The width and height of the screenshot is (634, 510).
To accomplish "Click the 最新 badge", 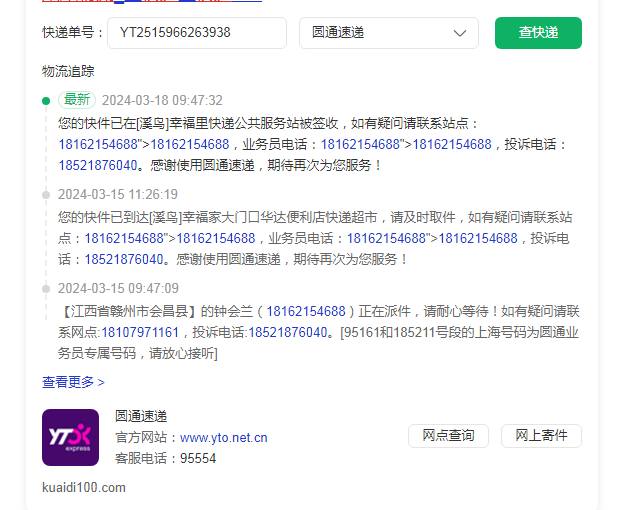I will click(x=77, y=99).
